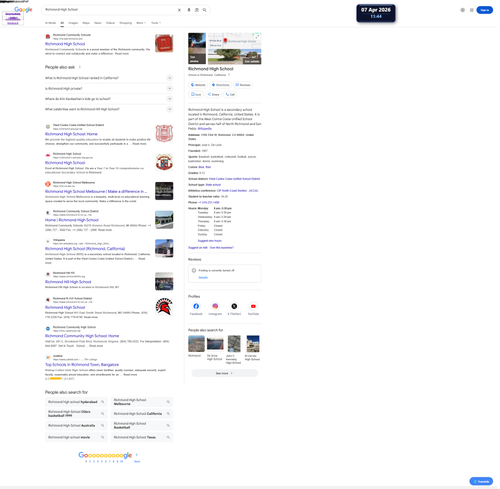The width and height of the screenshot is (500, 489).
Task: Click the X (Twitter) profile icon
Action: (x=234, y=306)
